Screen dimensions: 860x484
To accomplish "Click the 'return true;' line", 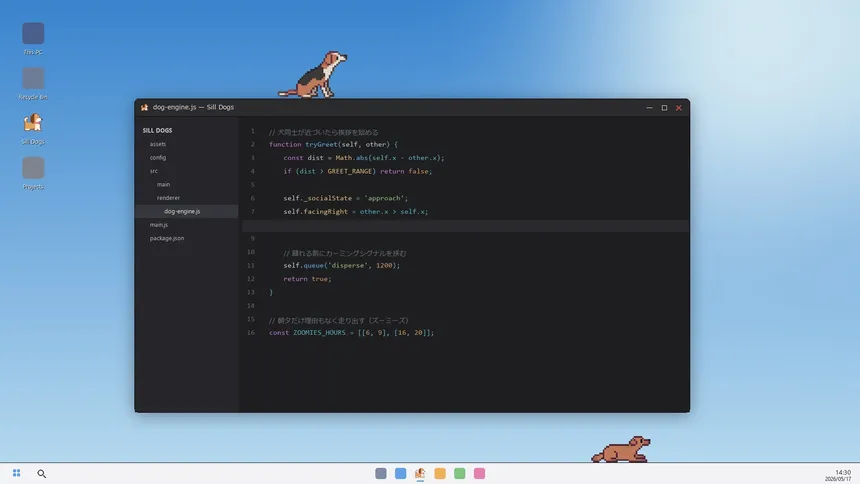I will pos(307,279).
